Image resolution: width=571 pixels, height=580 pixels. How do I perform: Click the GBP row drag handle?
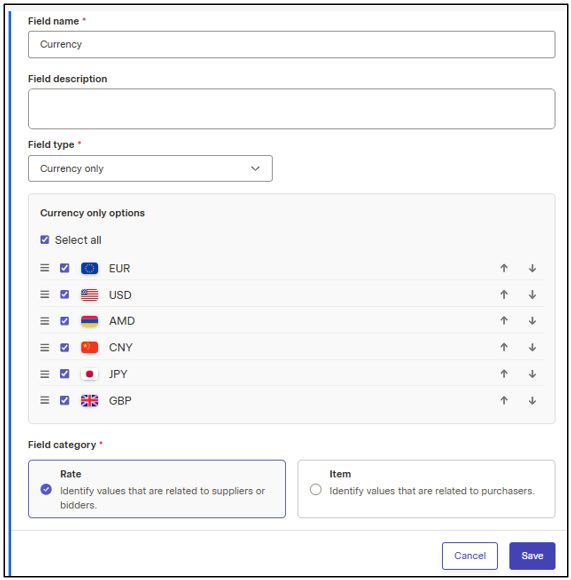pyautogui.click(x=45, y=400)
